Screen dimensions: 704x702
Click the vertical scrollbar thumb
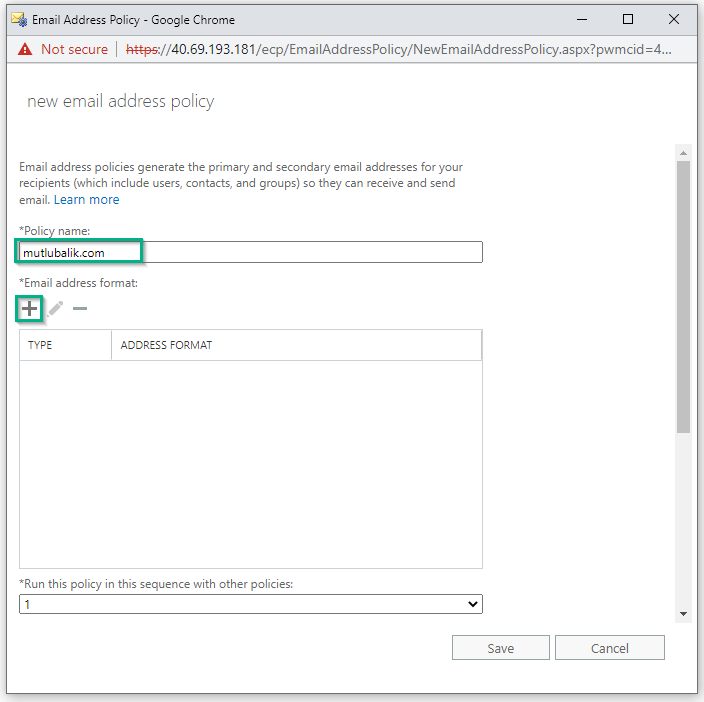[683, 297]
